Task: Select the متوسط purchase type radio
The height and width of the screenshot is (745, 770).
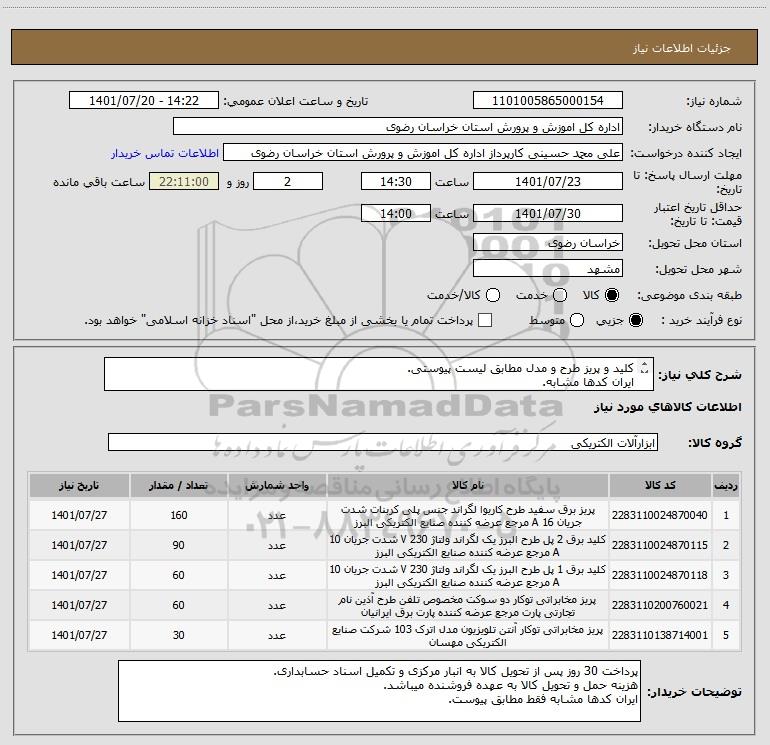Action: pos(577,320)
